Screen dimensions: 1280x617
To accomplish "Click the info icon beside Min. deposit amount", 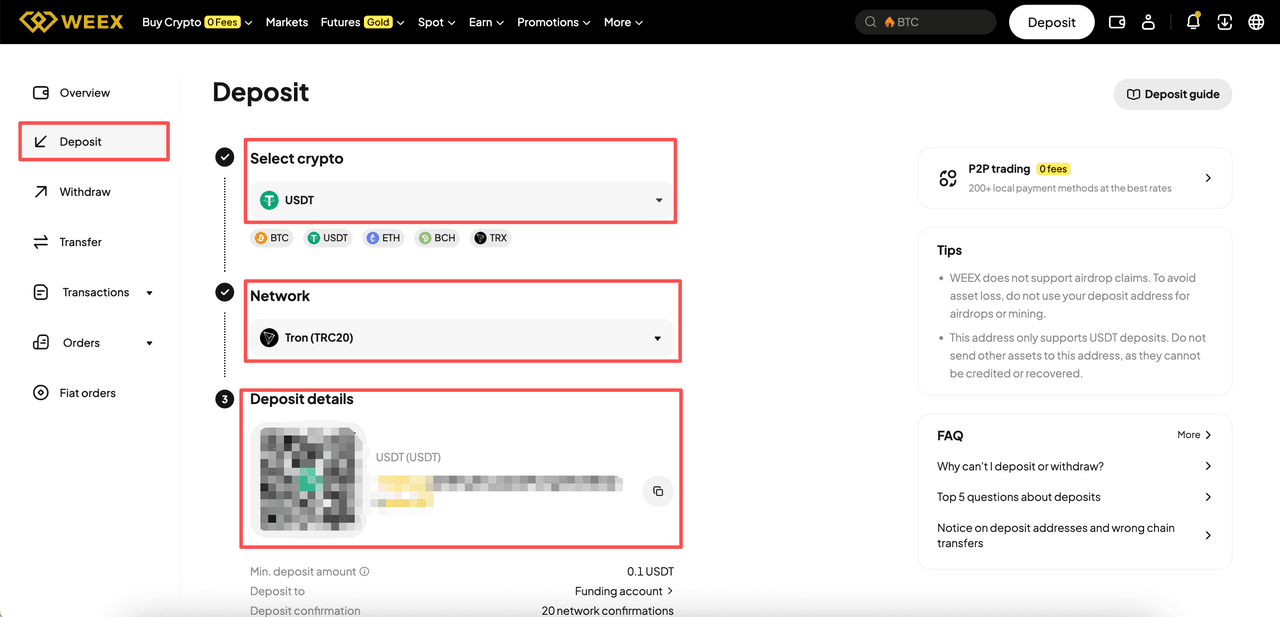I will pos(364,572).
